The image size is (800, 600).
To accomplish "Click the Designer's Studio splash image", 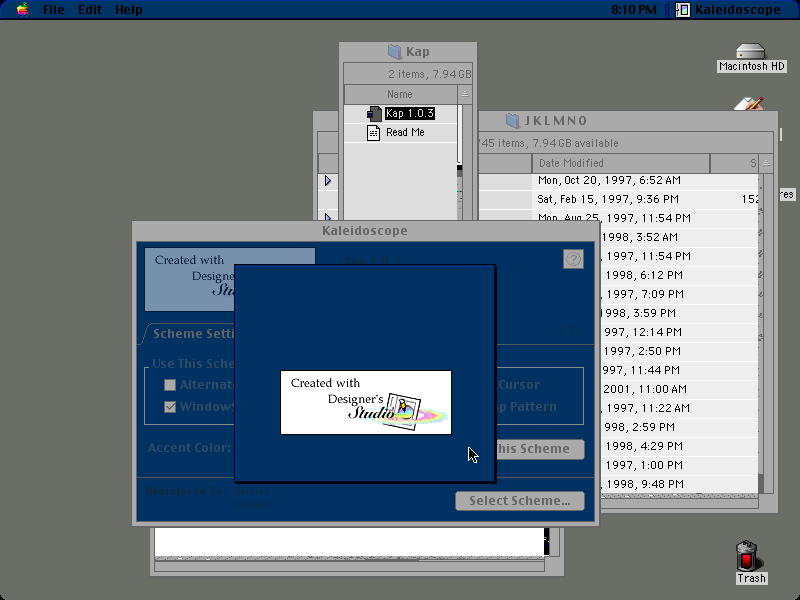I will tap(366, 403).
